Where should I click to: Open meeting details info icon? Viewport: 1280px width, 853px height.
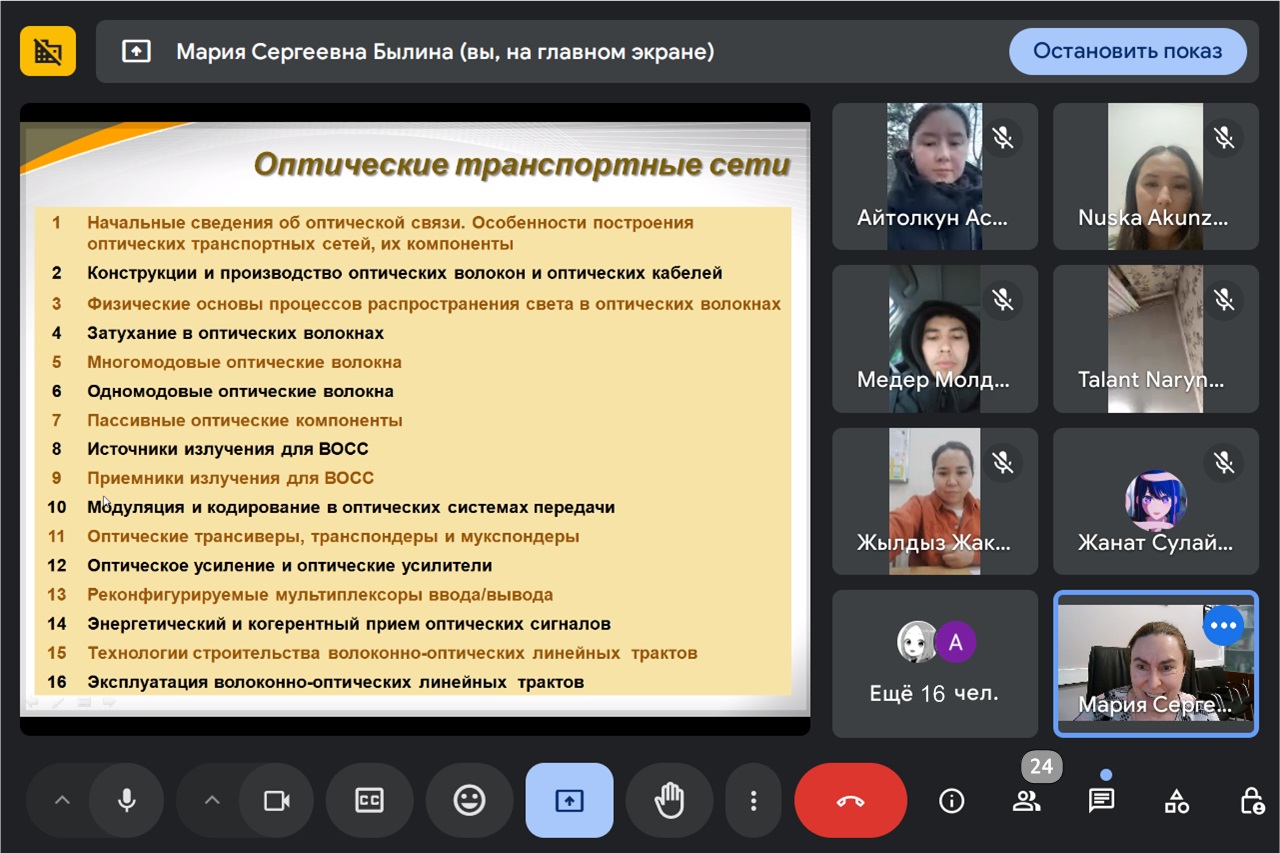pyautogui.click(x=951, y=801)
